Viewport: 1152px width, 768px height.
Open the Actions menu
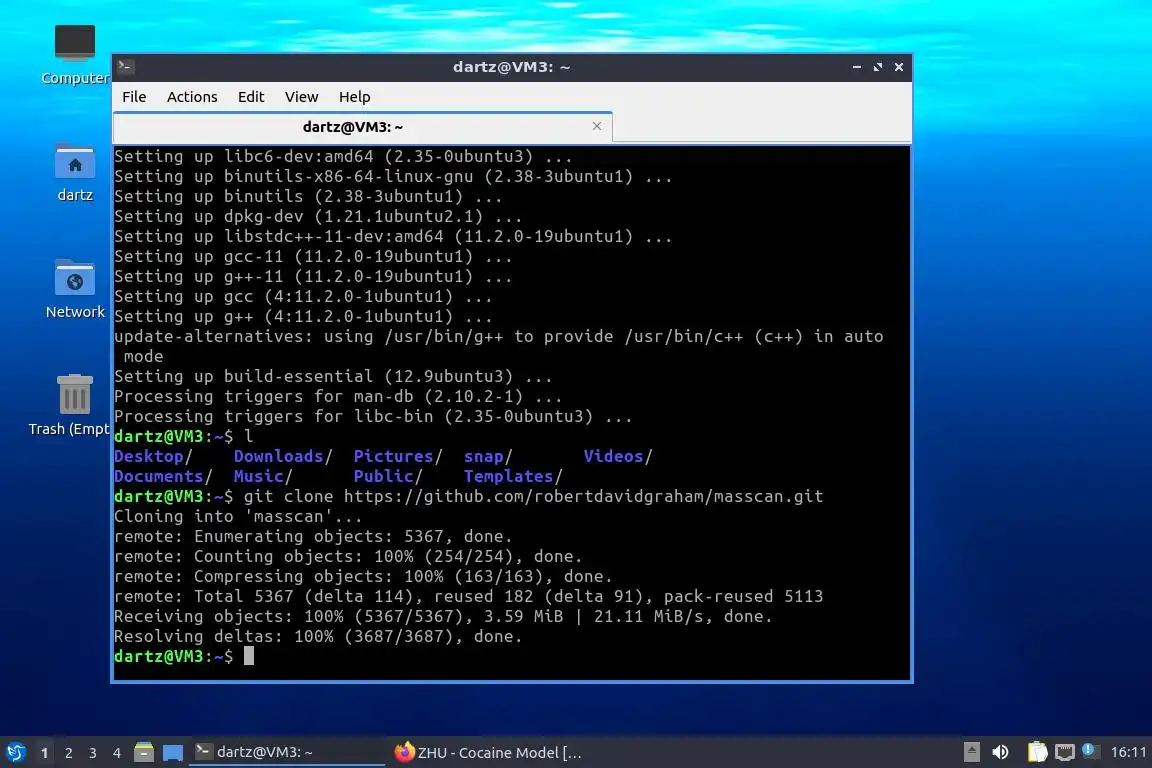pyautogui.click(x=192, y=97)
